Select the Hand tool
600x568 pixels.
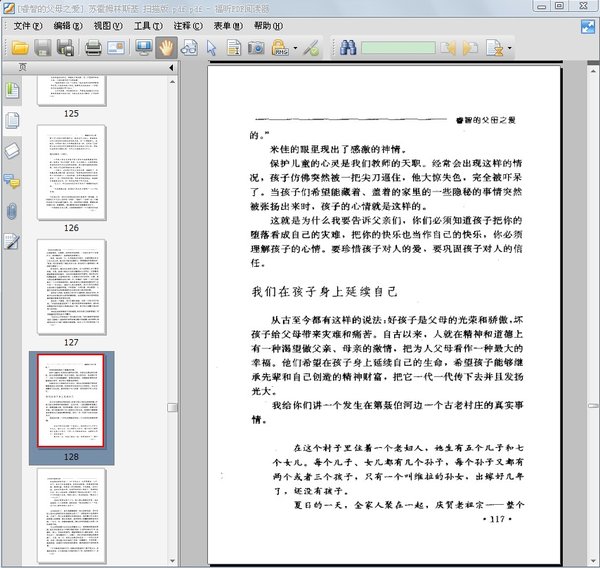point(166,48)
